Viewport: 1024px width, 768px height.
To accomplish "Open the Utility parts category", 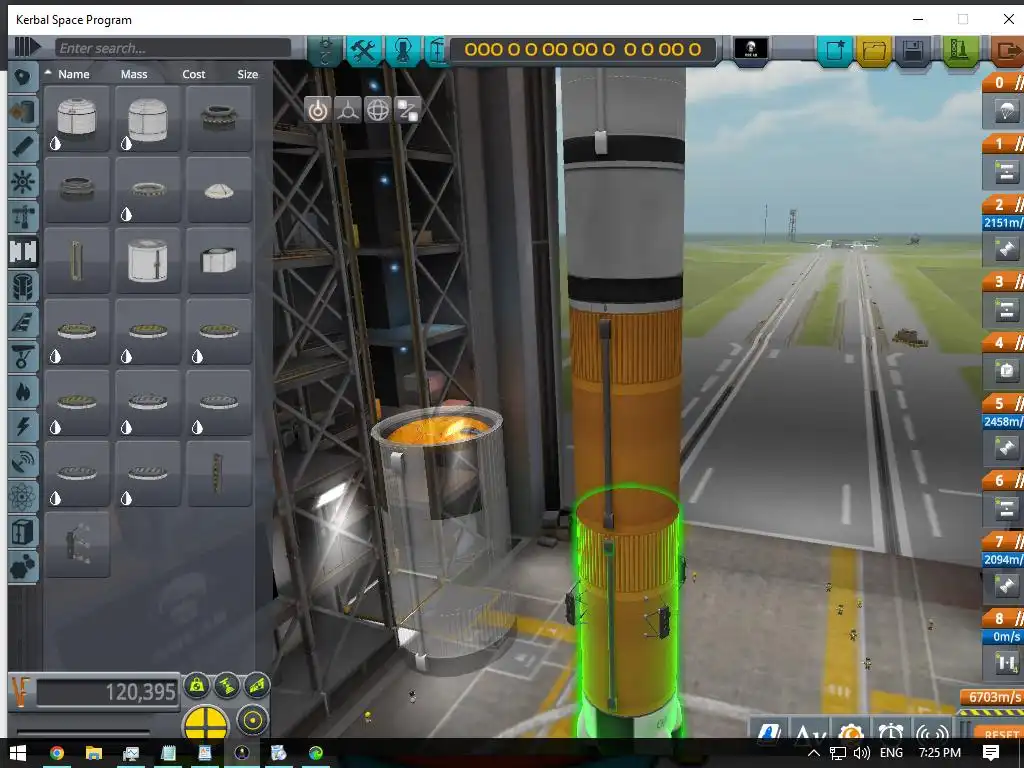I will point(23,567).
